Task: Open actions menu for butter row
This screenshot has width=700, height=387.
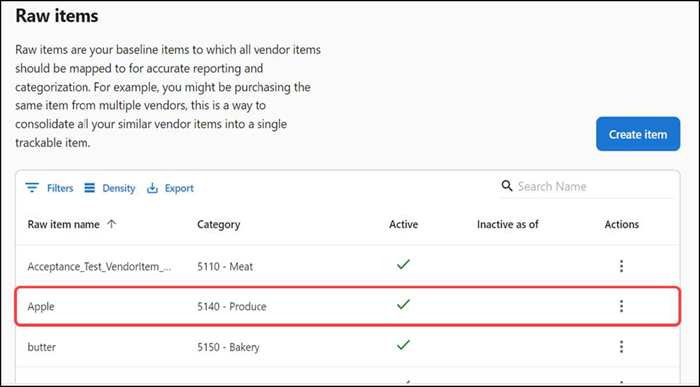Action: pyautogui.click(x=621, y=347)
